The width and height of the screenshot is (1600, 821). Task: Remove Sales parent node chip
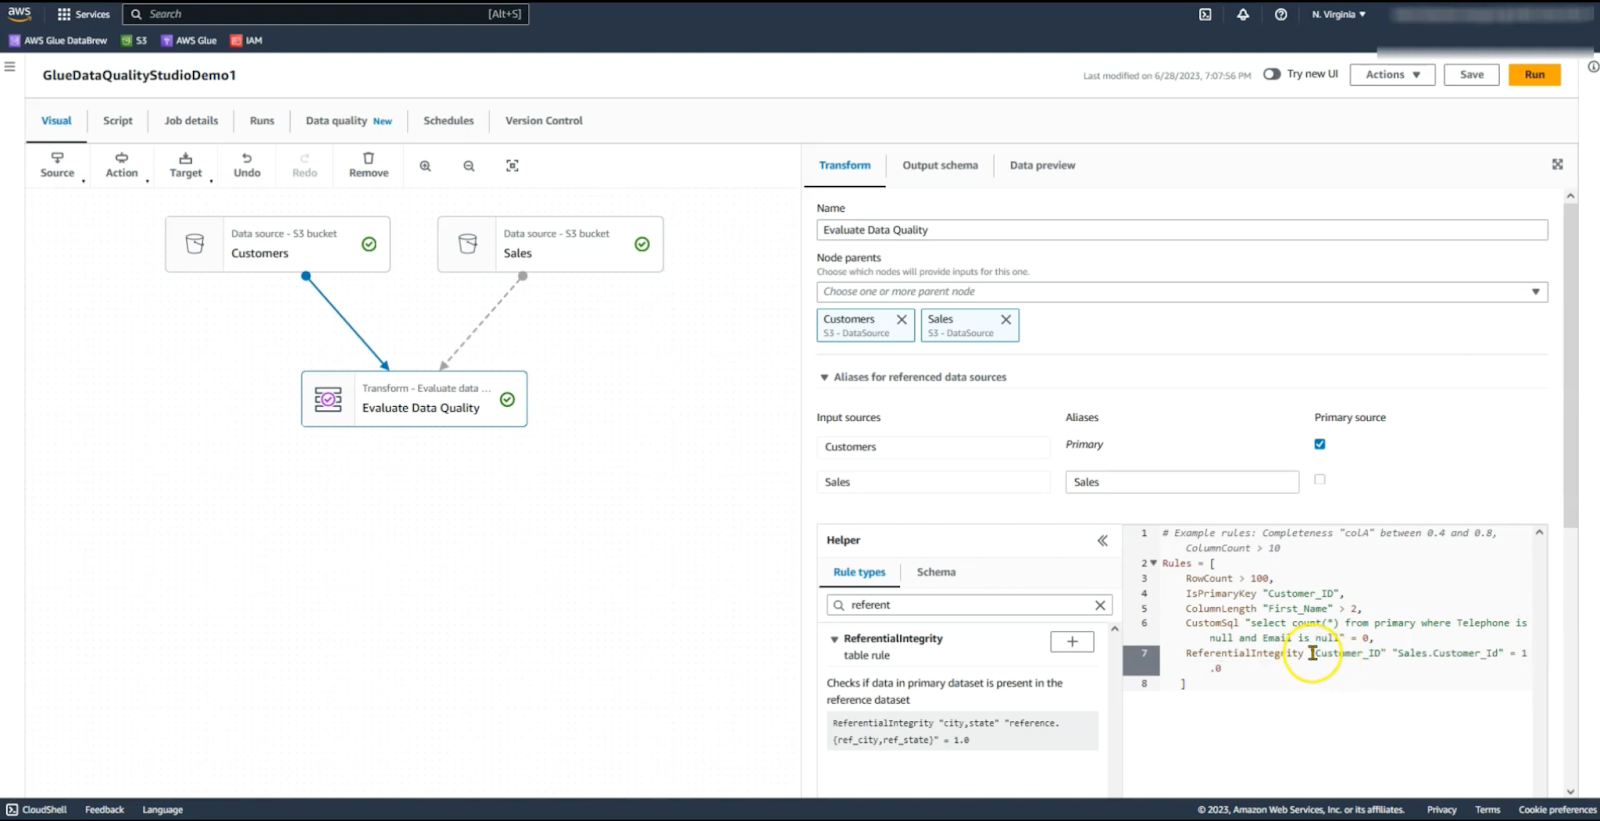1006,319
